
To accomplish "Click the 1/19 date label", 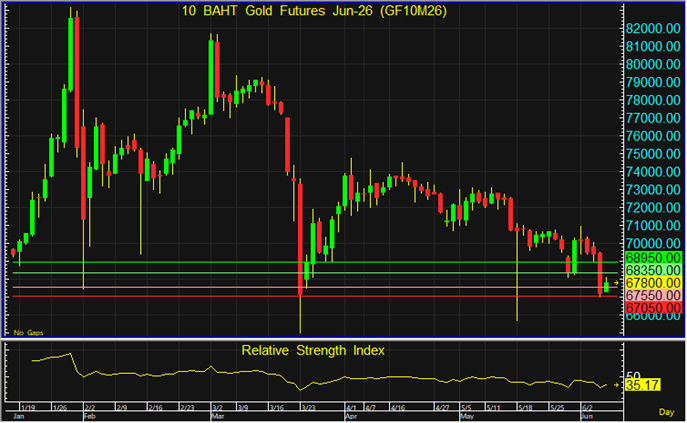I will 29,408.
